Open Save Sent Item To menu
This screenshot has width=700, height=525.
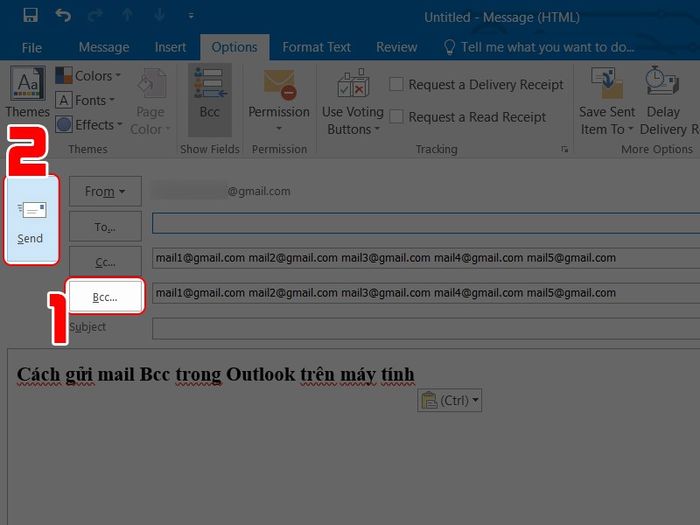607,102
